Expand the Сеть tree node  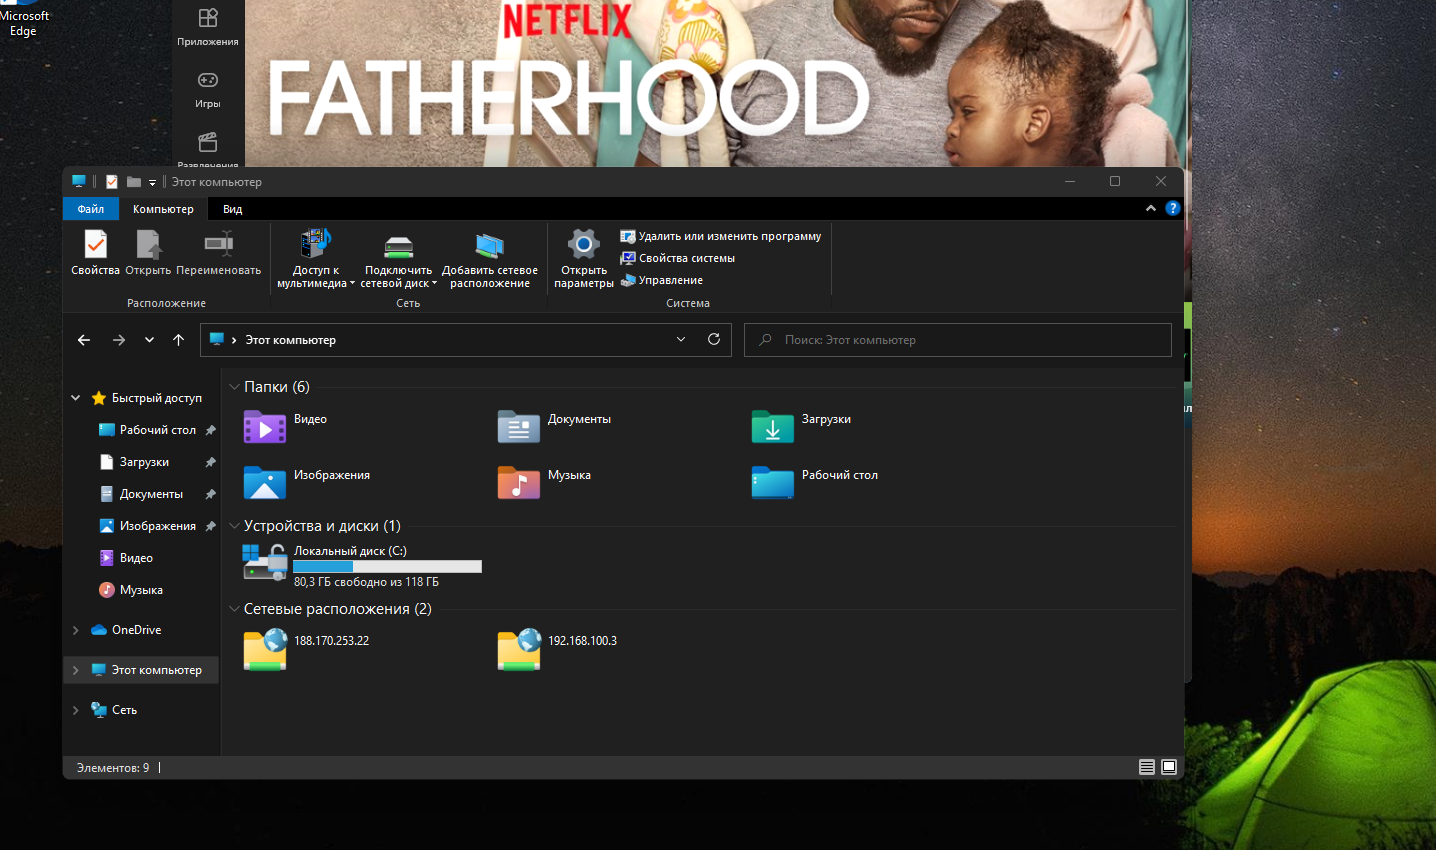pos(76,710)
